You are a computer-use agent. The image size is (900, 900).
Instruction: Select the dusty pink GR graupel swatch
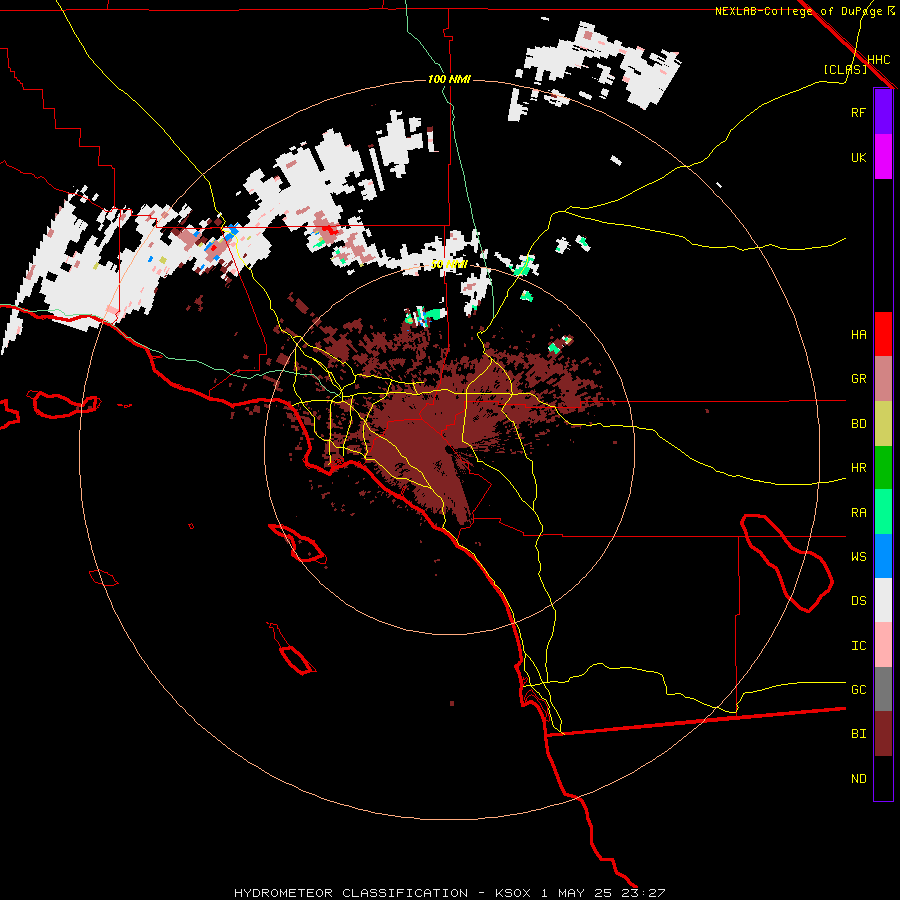click(x=883, y=379)
